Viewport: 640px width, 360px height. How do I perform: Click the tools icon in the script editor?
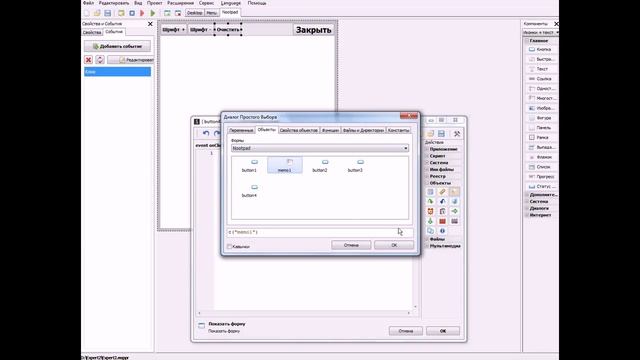pos(457,134)
